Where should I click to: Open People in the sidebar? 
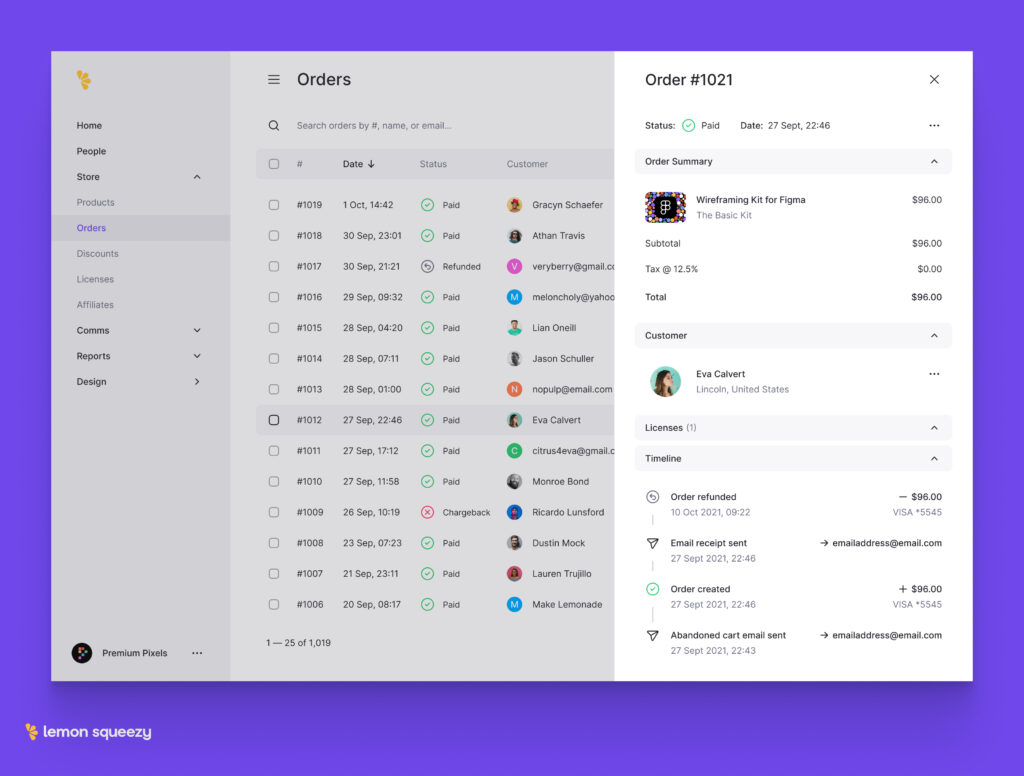[x=91, y=151]
